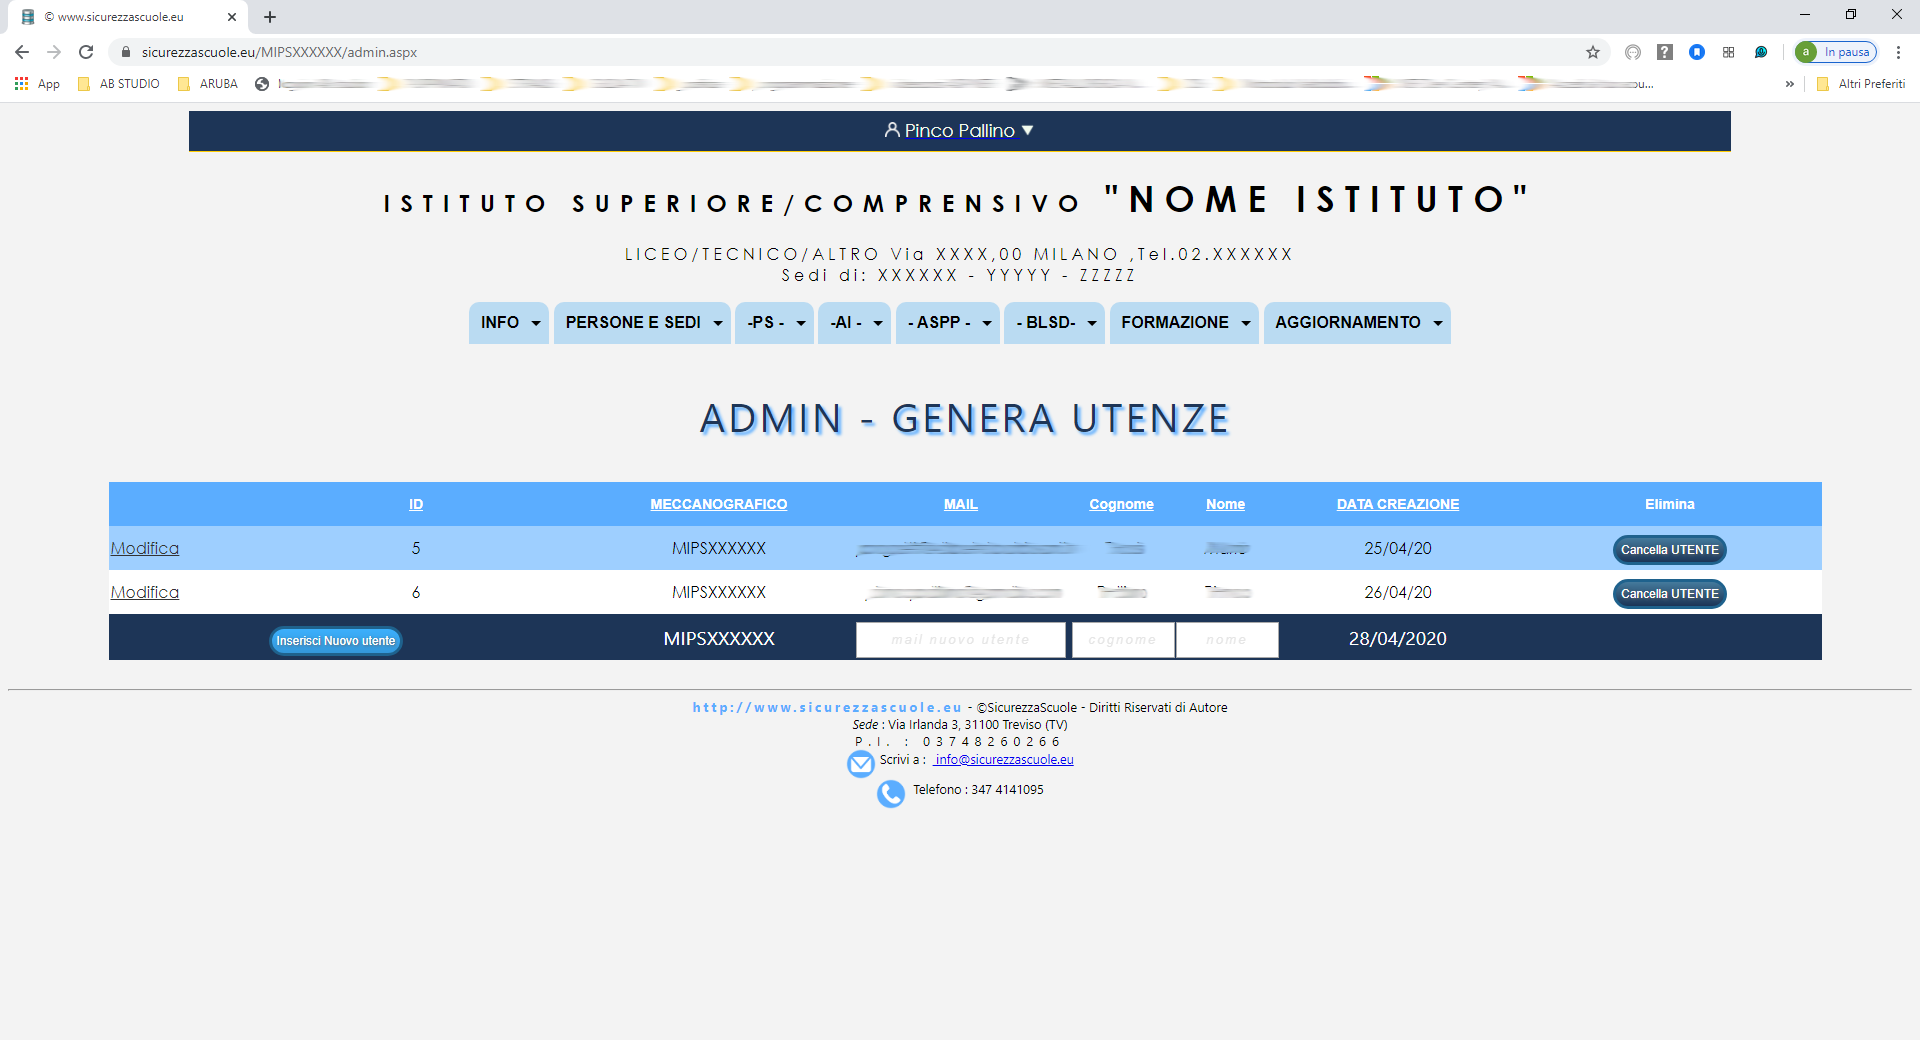
Task: Go back to the previous page
Action: (x=22, y=52)
